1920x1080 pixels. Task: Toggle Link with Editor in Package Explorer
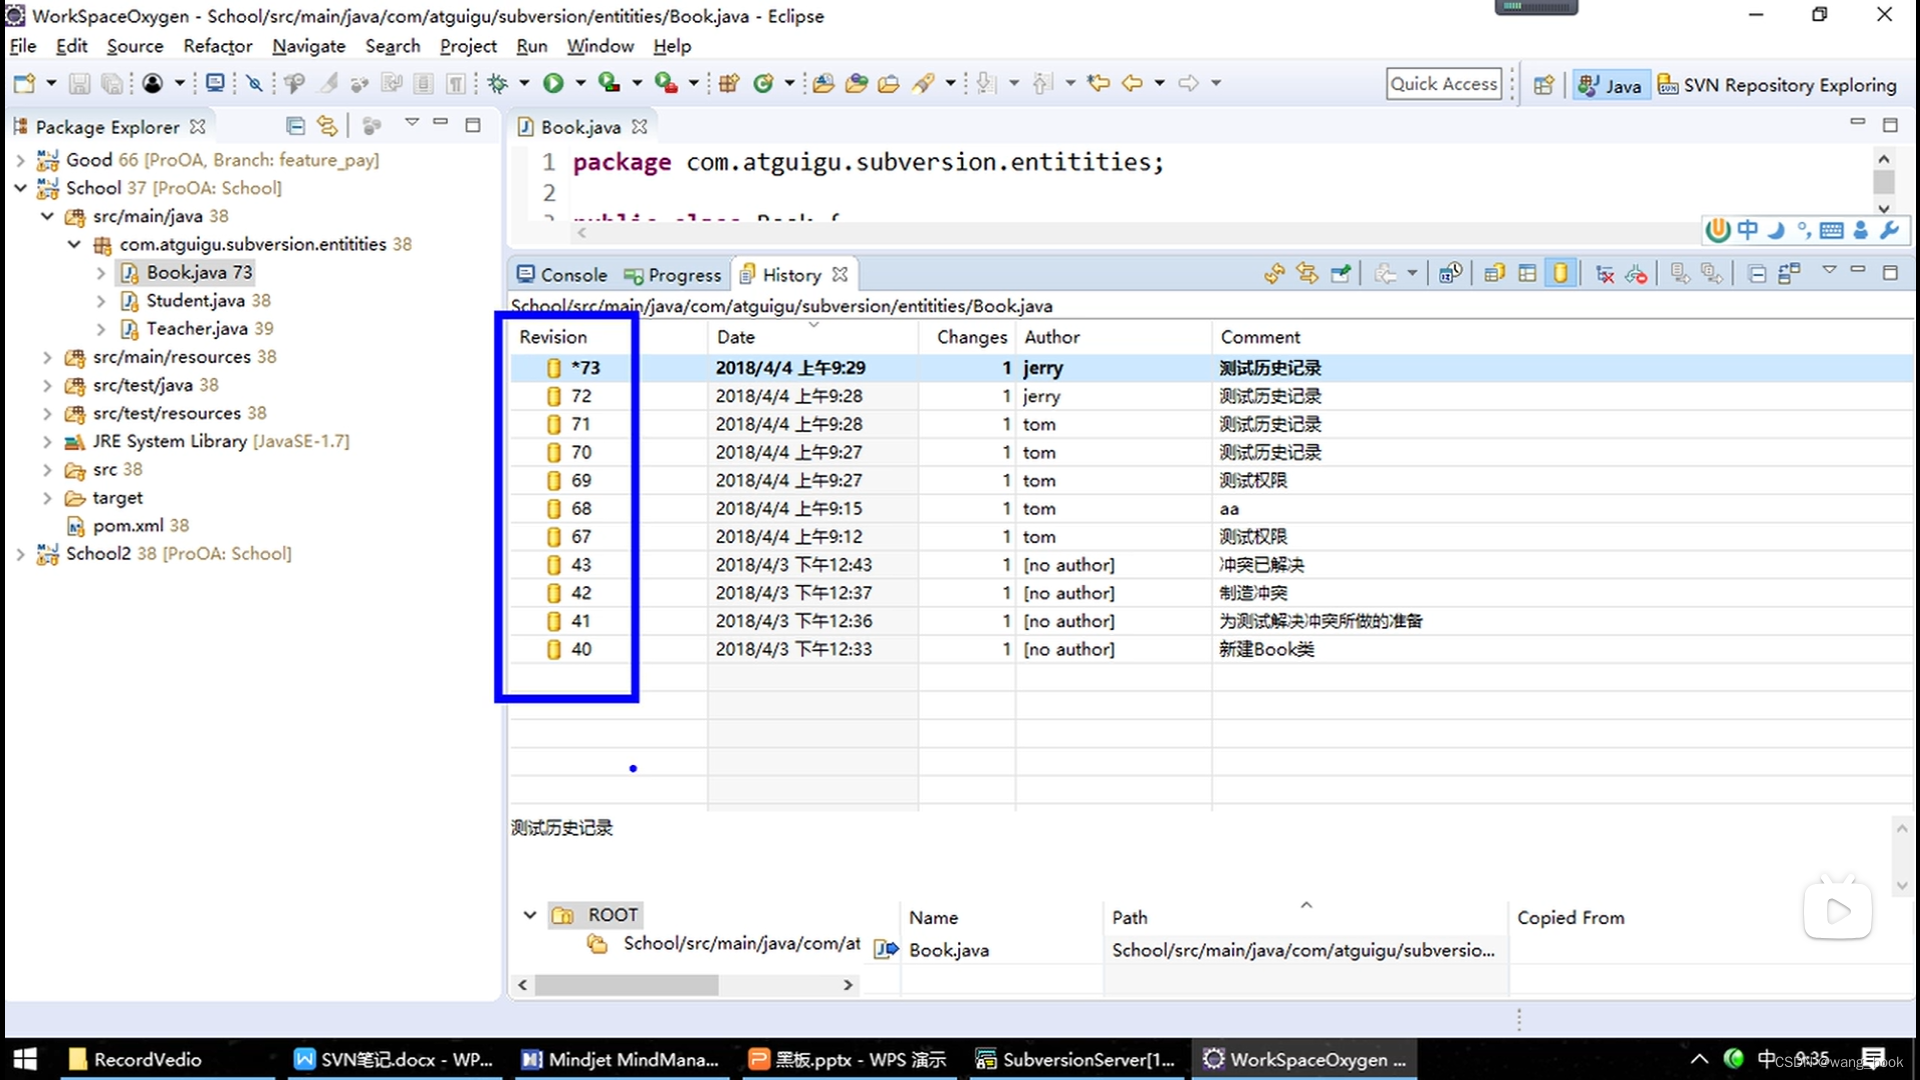[327, 126]
